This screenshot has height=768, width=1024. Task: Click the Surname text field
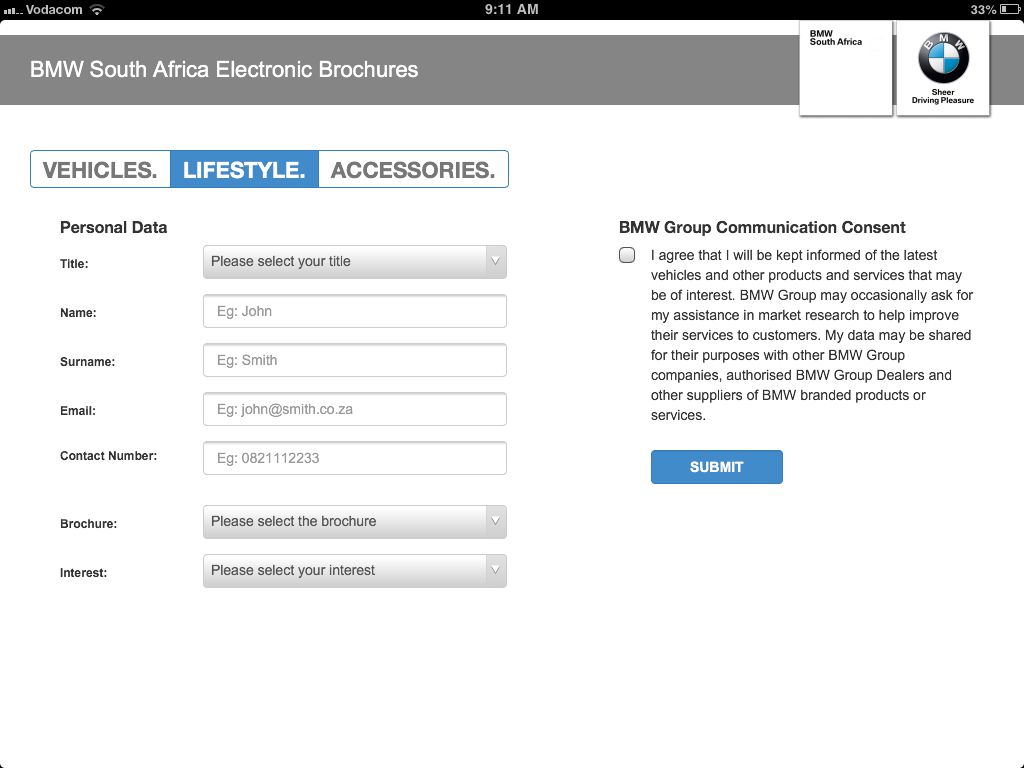pyautogui.click(x=355, y=360)
